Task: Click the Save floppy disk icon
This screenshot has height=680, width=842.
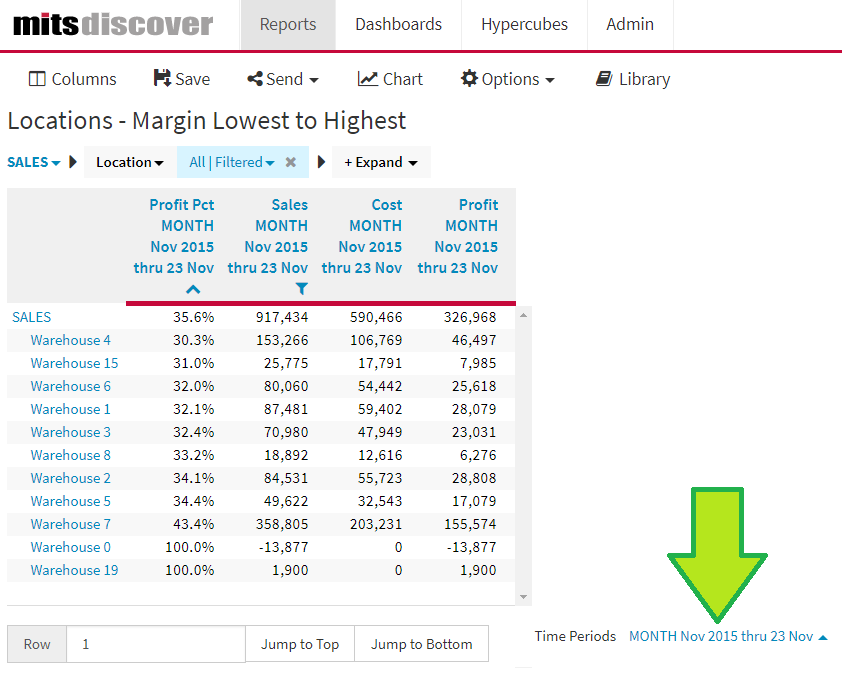Action: pyautogui.click(x=162, y=78)
